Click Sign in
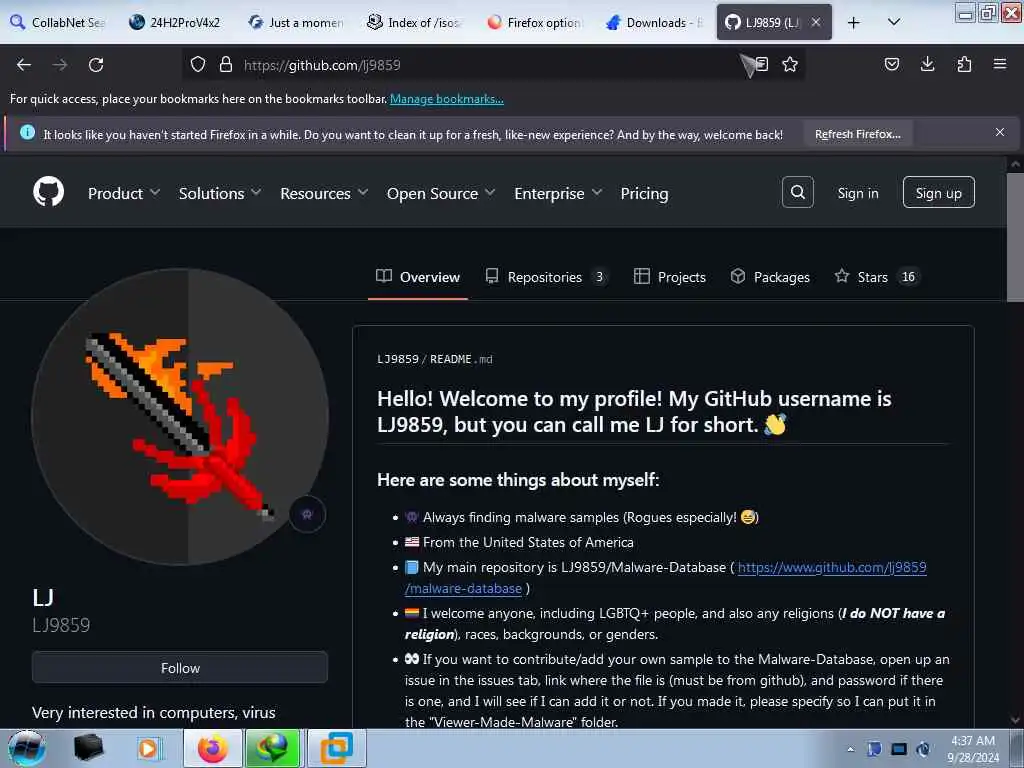The width and height of the screenshot is (1024, 768). [x=857, y=193]
